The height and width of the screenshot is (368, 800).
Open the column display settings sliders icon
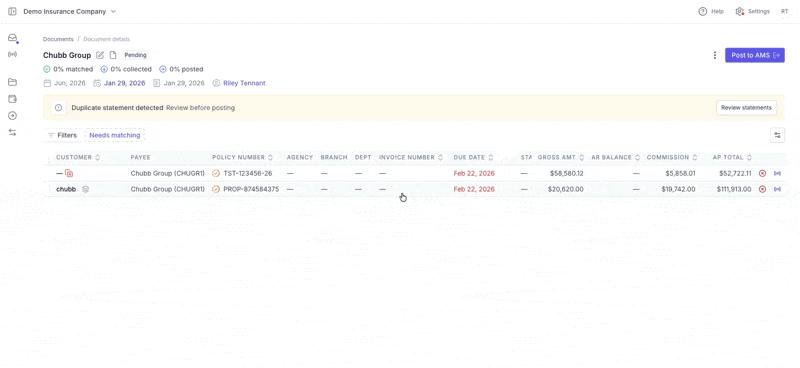pos(777,135)
